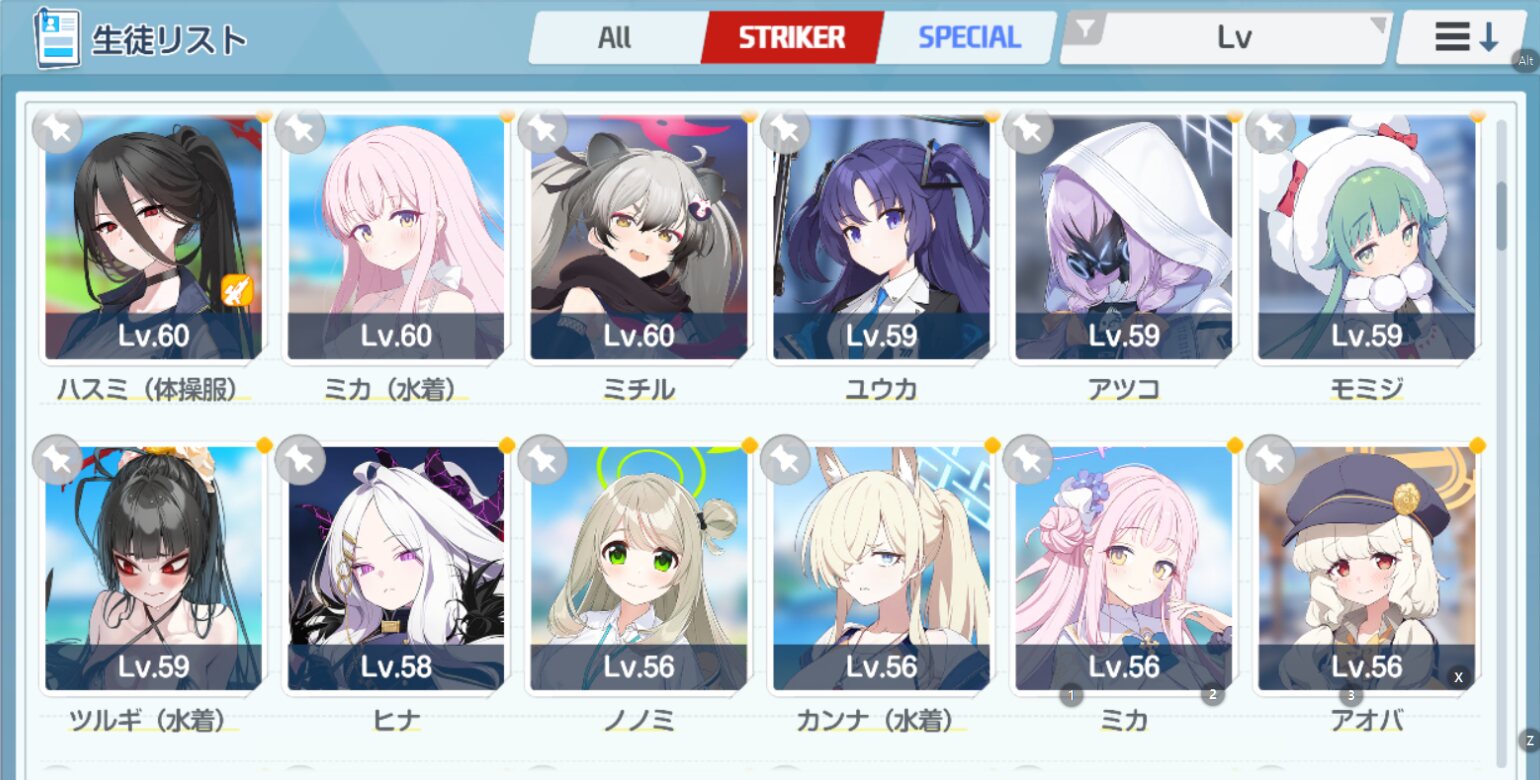Open ユウカ student portrait
Viewport: 1540px width, 780px height.
(882, 237)
